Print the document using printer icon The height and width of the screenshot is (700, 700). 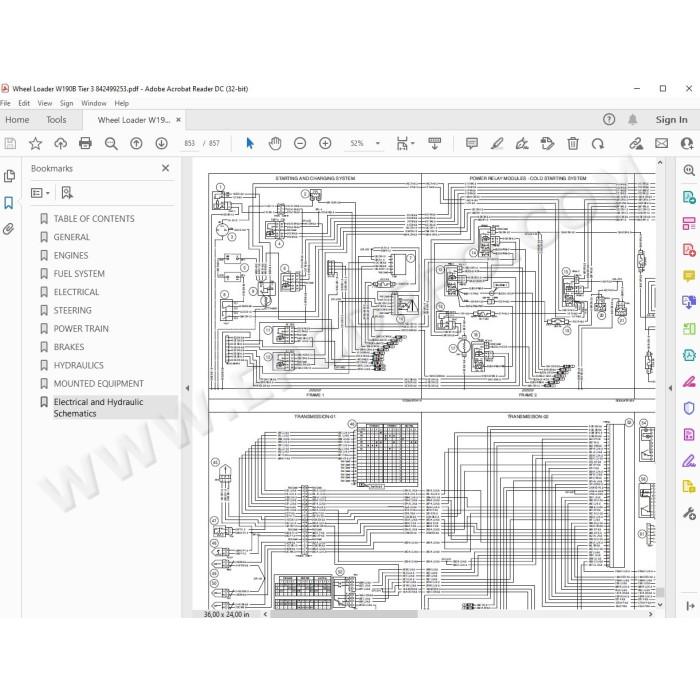(x=85, y=143)
